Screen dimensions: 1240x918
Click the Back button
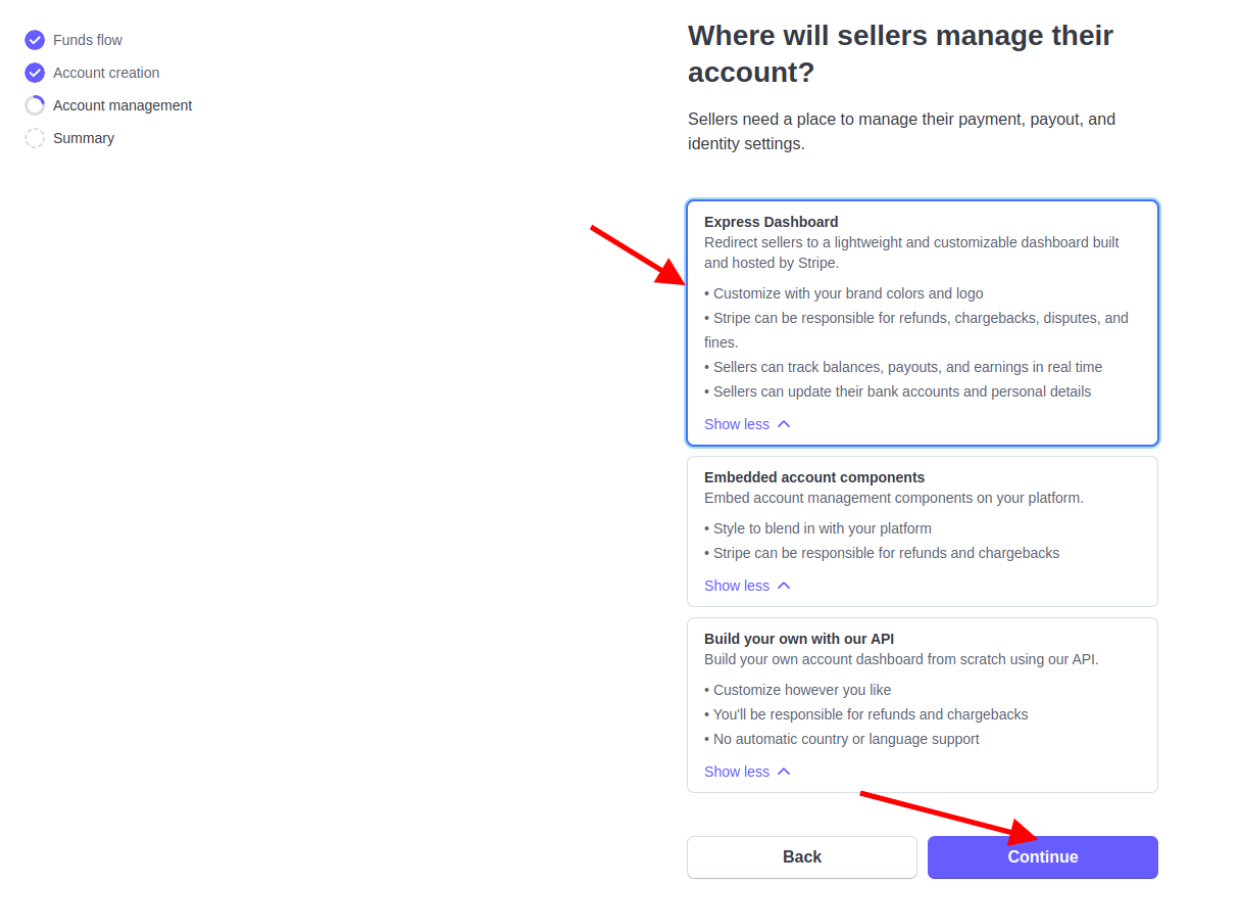tap(802, 857)
